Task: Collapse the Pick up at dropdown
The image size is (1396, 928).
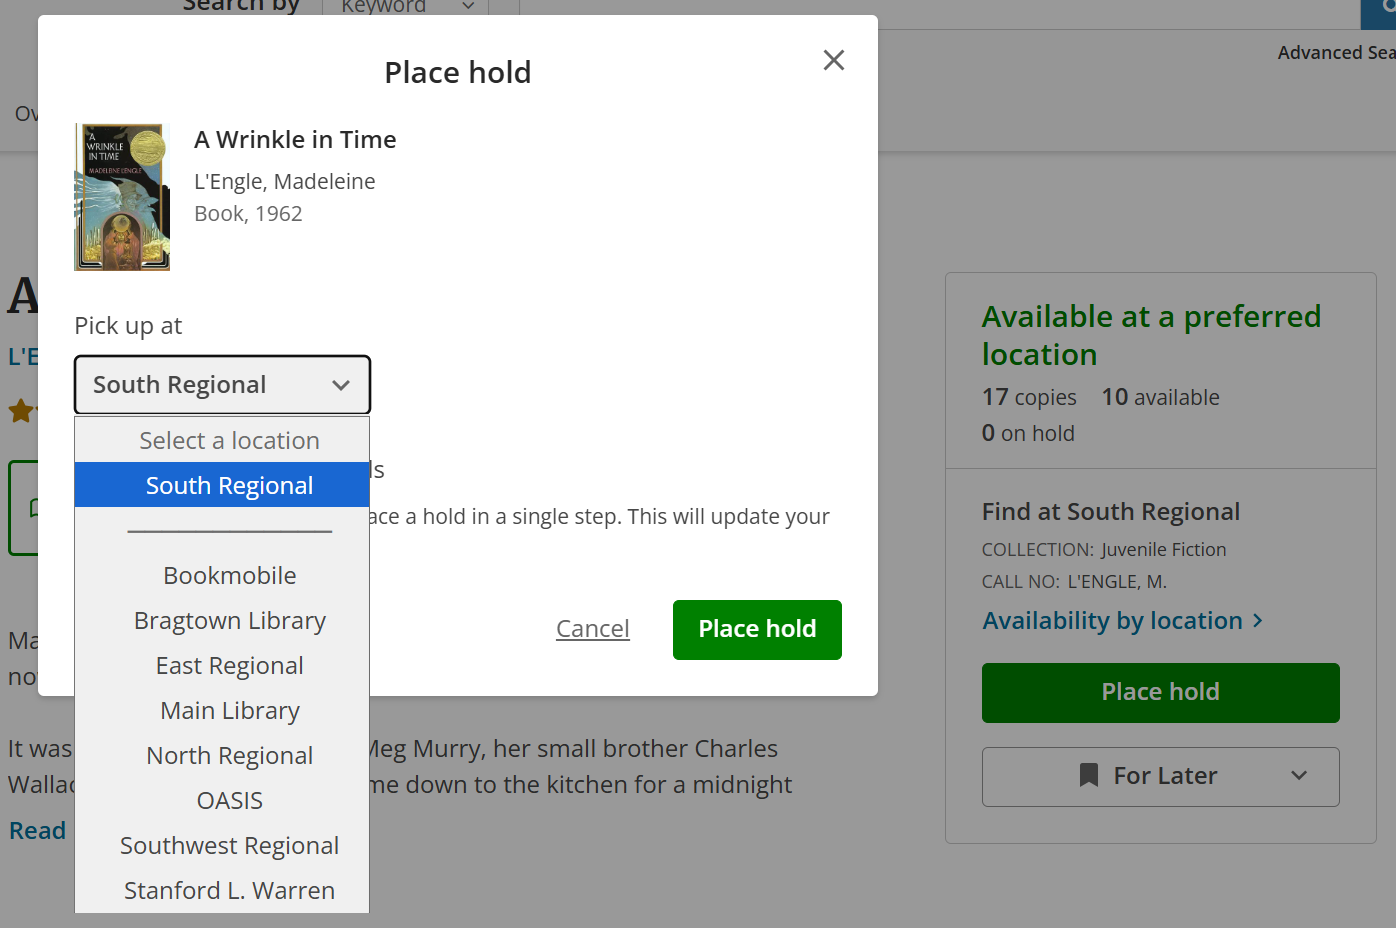Action: [222, 385]
